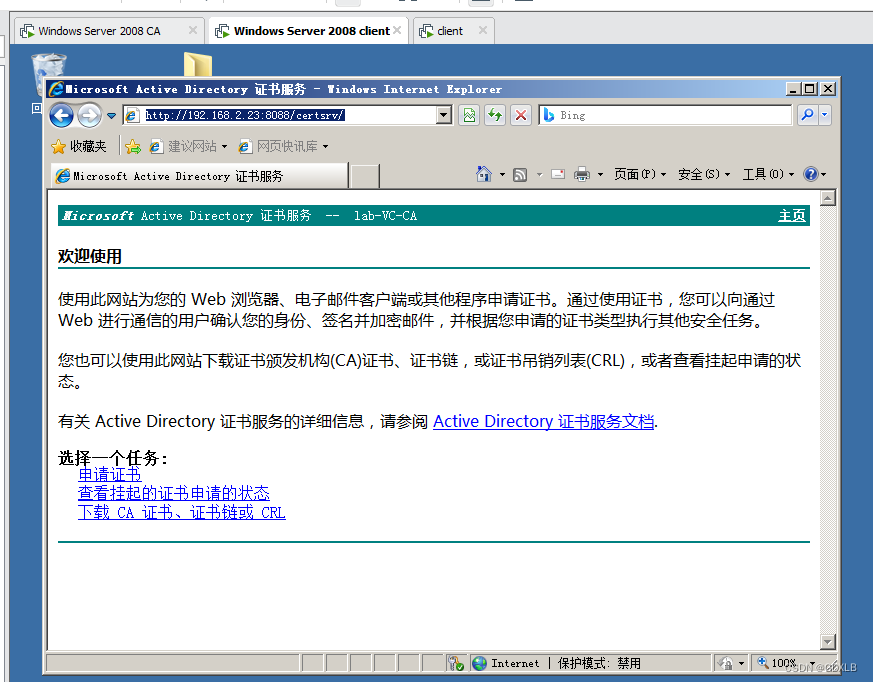Image resolution: width=873 pixels, height=682 pixels.
Task: Click the red Stop loading button
Action: [521, 115]
